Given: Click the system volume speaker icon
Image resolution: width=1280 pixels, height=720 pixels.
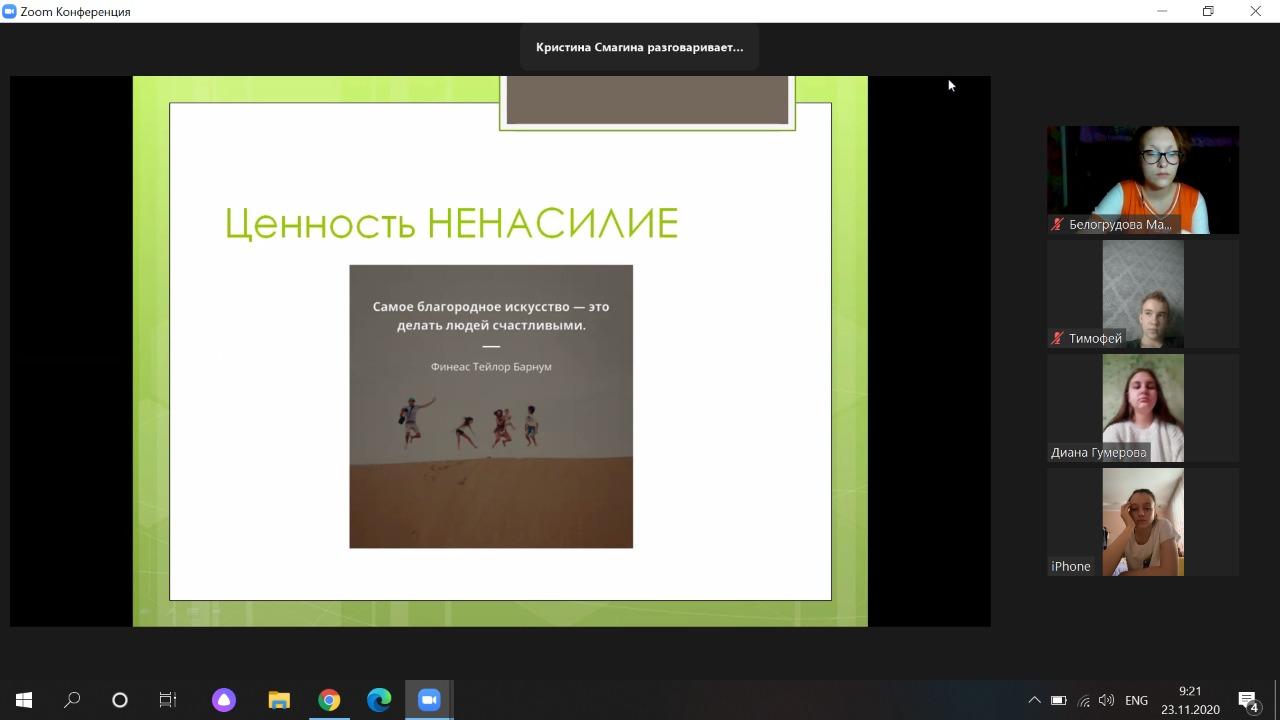Looking at the screenshot, I should 1106,700.
